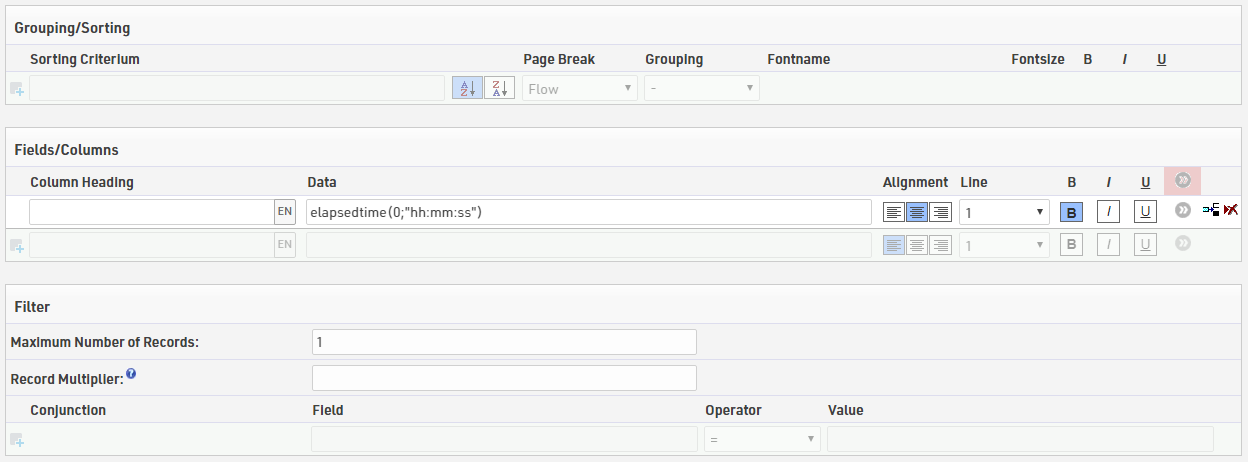The width and height of the screenshot is (1248, 462).
Task: Set left alignment for the elapsedtime column
Action: tap(894, 212)
